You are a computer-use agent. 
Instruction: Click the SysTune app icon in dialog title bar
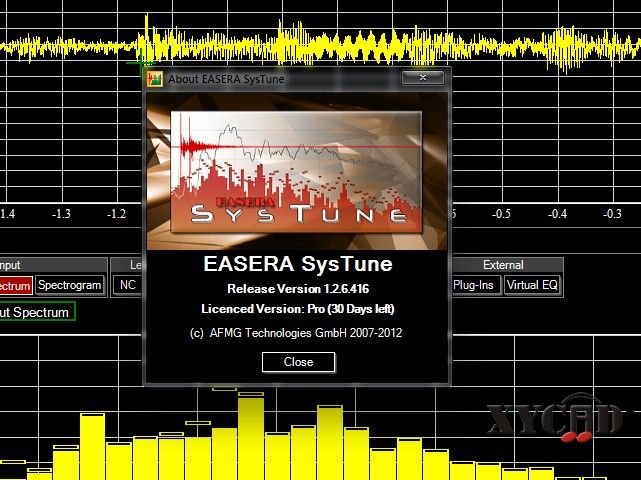[155, 79]
